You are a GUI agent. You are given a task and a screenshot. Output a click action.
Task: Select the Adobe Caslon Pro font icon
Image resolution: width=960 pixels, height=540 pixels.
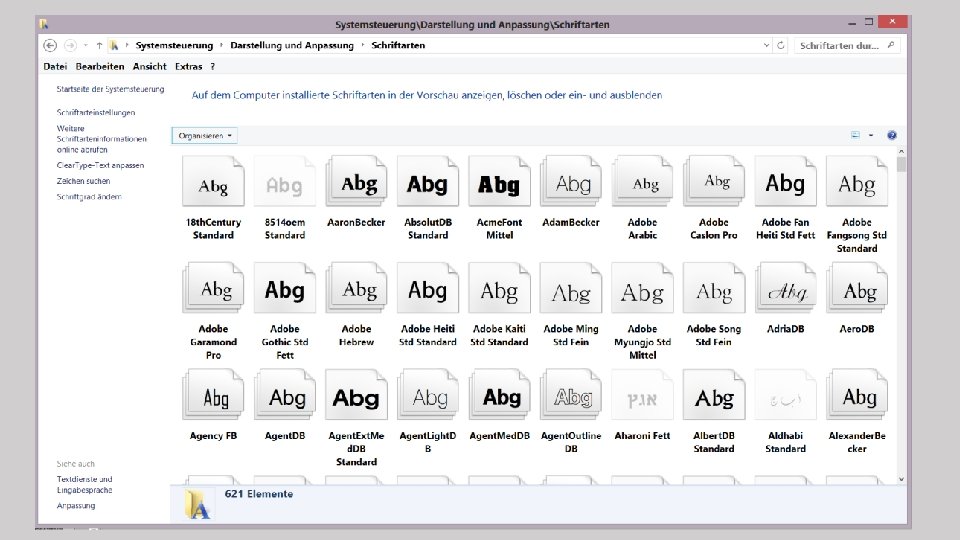tap(714, 182)
